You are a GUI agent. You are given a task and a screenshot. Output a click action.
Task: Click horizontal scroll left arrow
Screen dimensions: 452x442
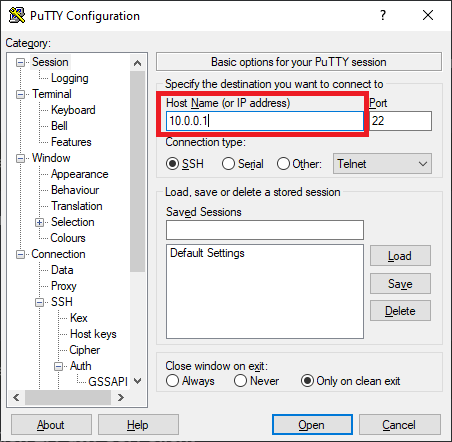tap(16, 397)
